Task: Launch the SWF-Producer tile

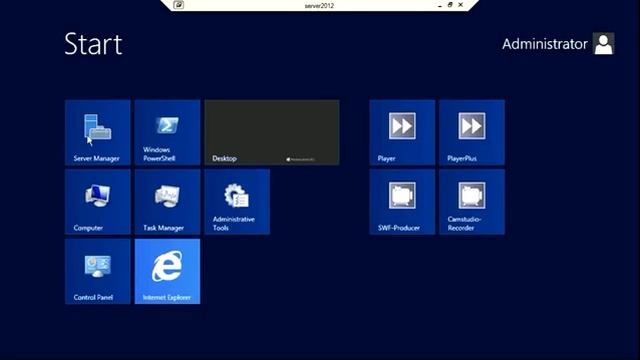Action: pyautogui.click(x=402, y=202)
